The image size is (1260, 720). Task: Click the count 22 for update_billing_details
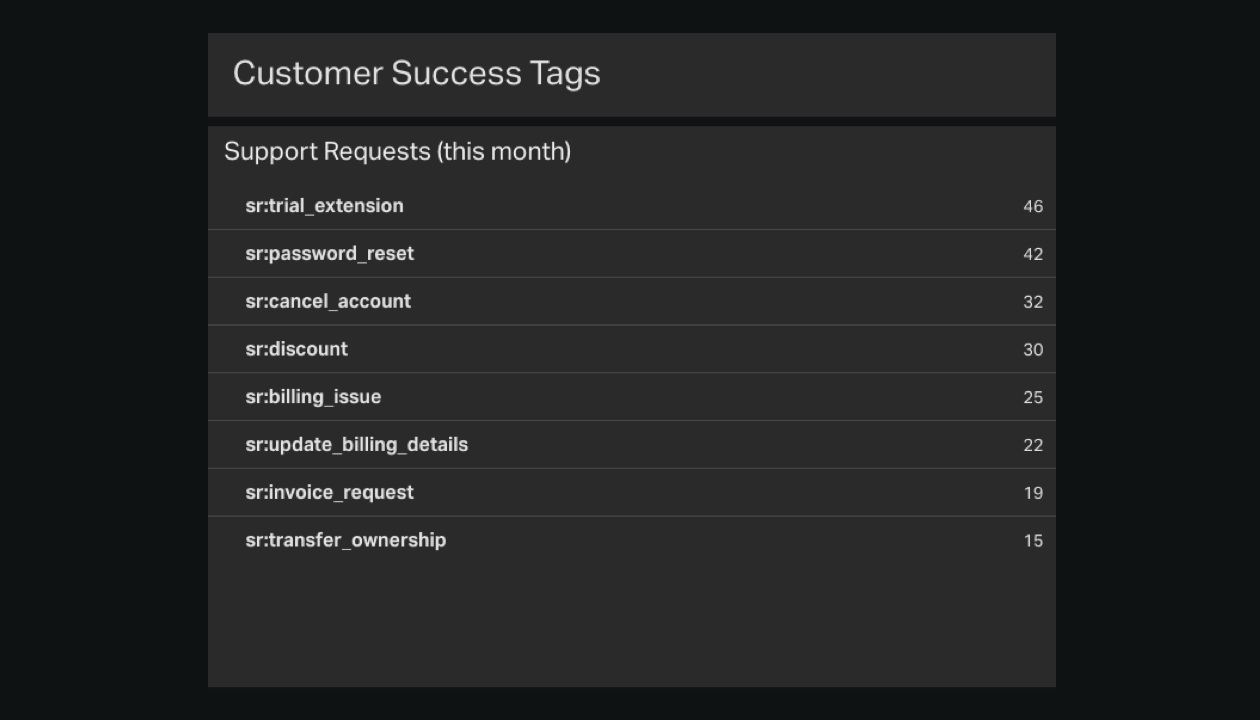point(1033,445)
